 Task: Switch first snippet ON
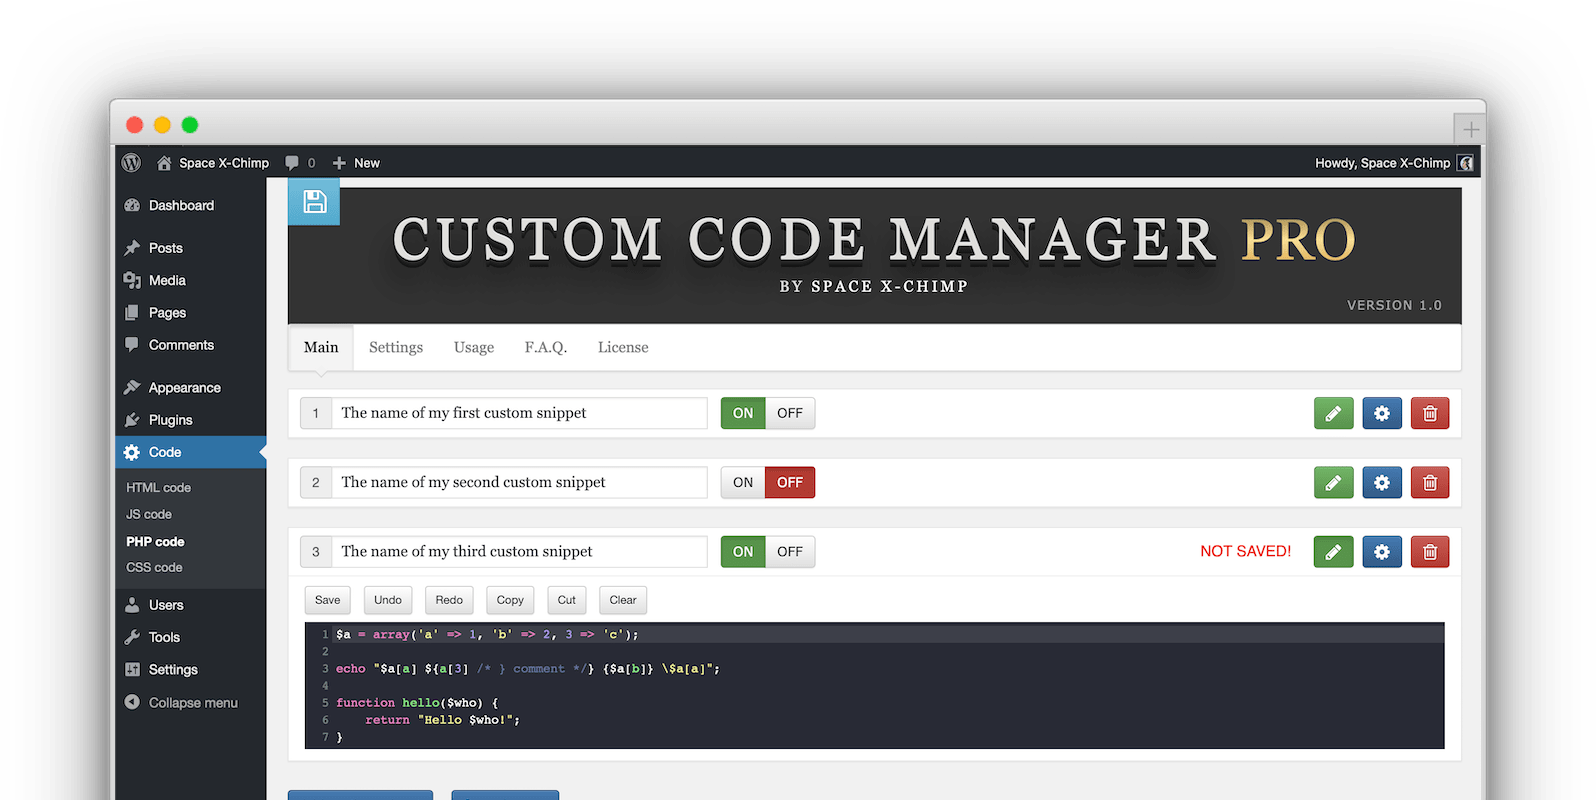743,413
